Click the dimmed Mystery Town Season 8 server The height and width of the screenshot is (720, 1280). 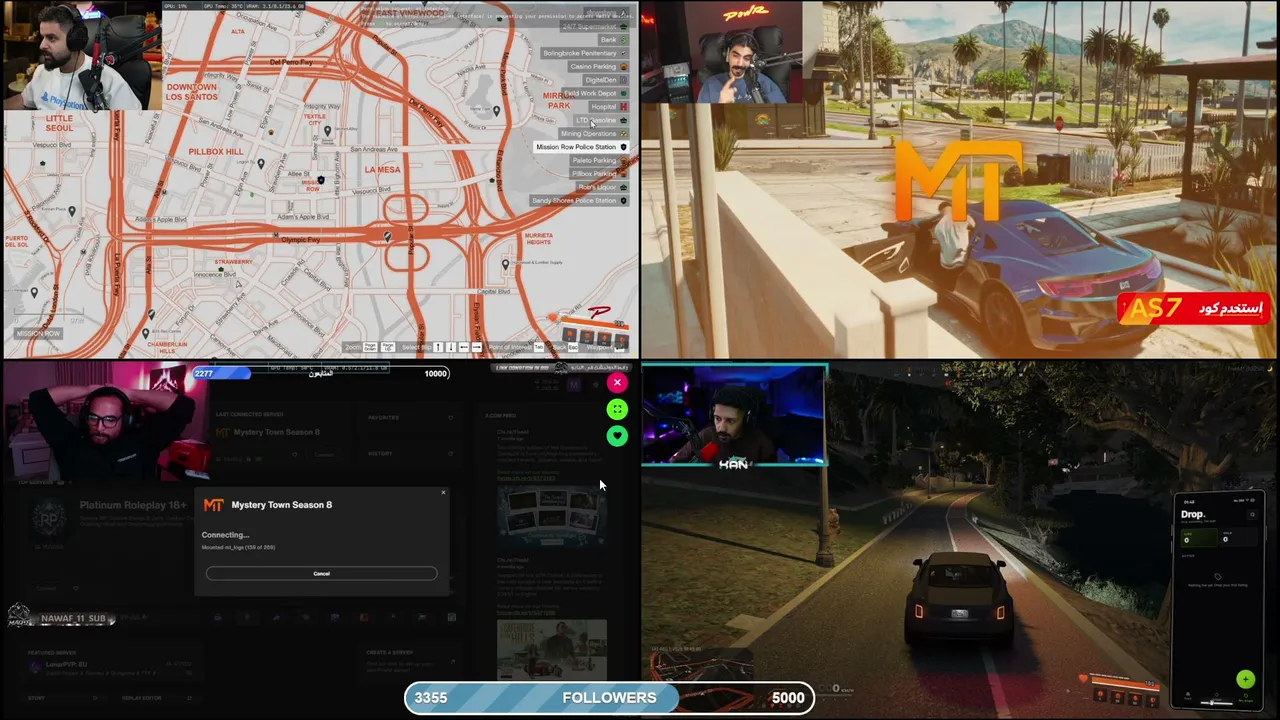(x=270, y=432)
